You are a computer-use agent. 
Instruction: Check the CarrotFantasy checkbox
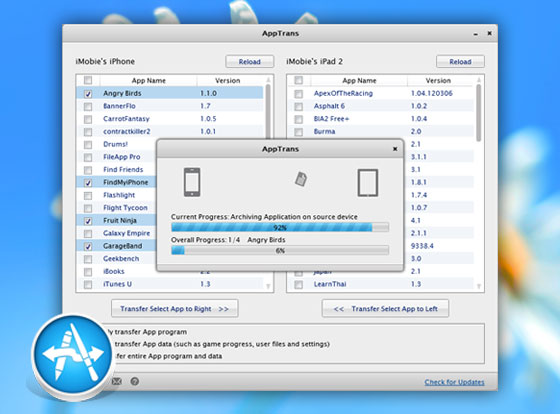[x=88, y=119]
